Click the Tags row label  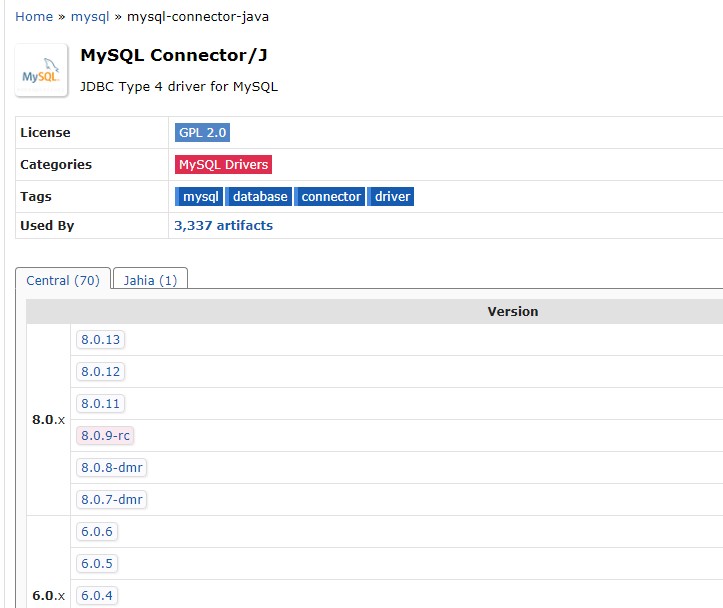(36, 196)
